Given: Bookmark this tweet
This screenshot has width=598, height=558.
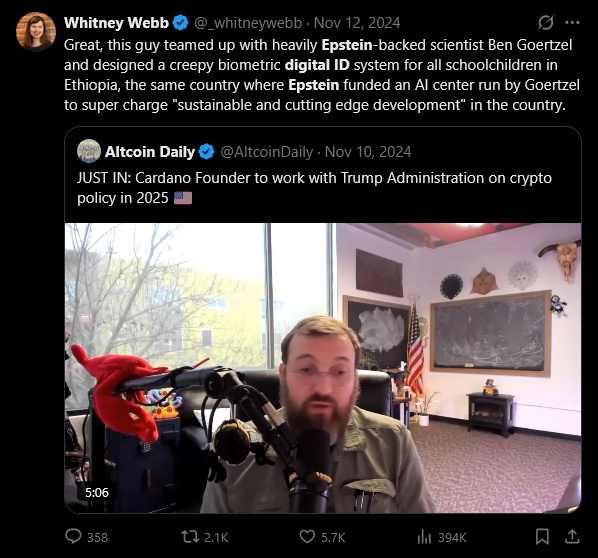Looking at the screenshot, I should 542,537.
